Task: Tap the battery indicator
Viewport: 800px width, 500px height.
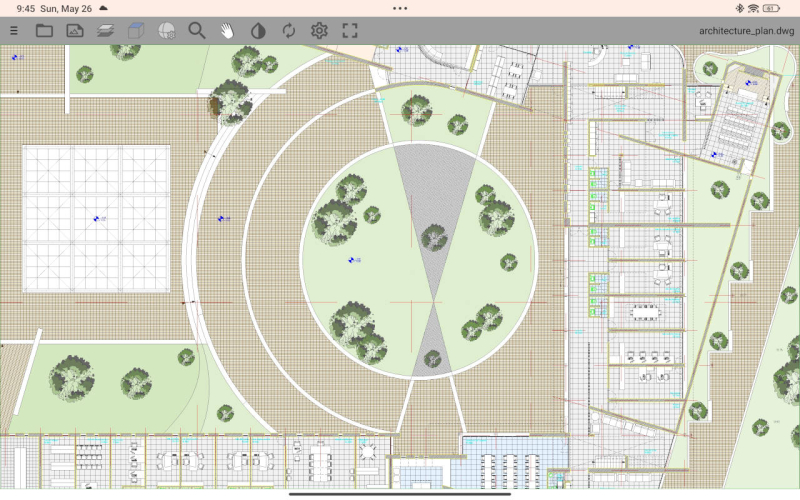Action: click(772, 8)
